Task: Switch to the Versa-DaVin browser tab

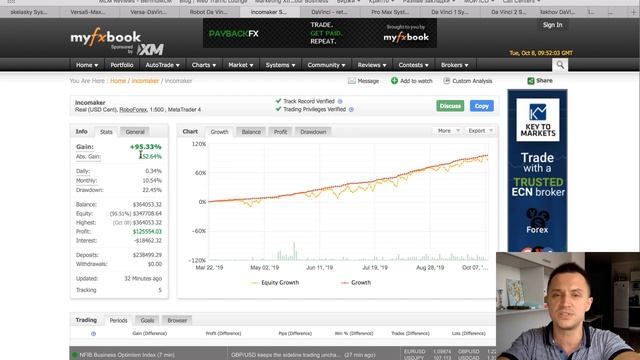Action: coord(149,12)
